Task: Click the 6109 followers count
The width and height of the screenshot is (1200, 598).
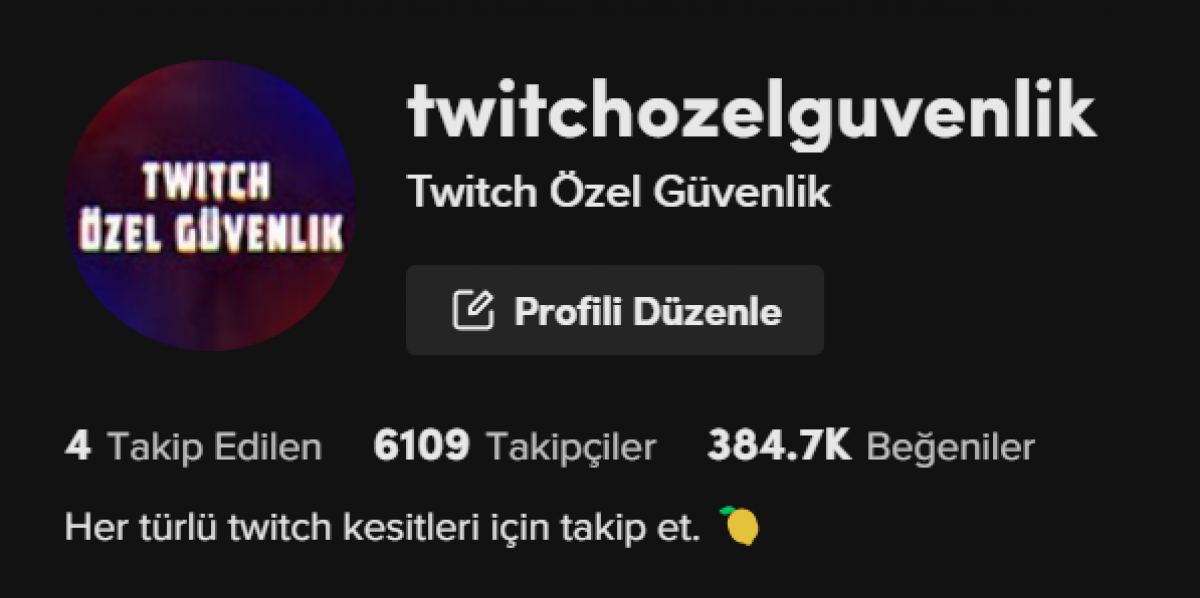Action: [421, 446]
